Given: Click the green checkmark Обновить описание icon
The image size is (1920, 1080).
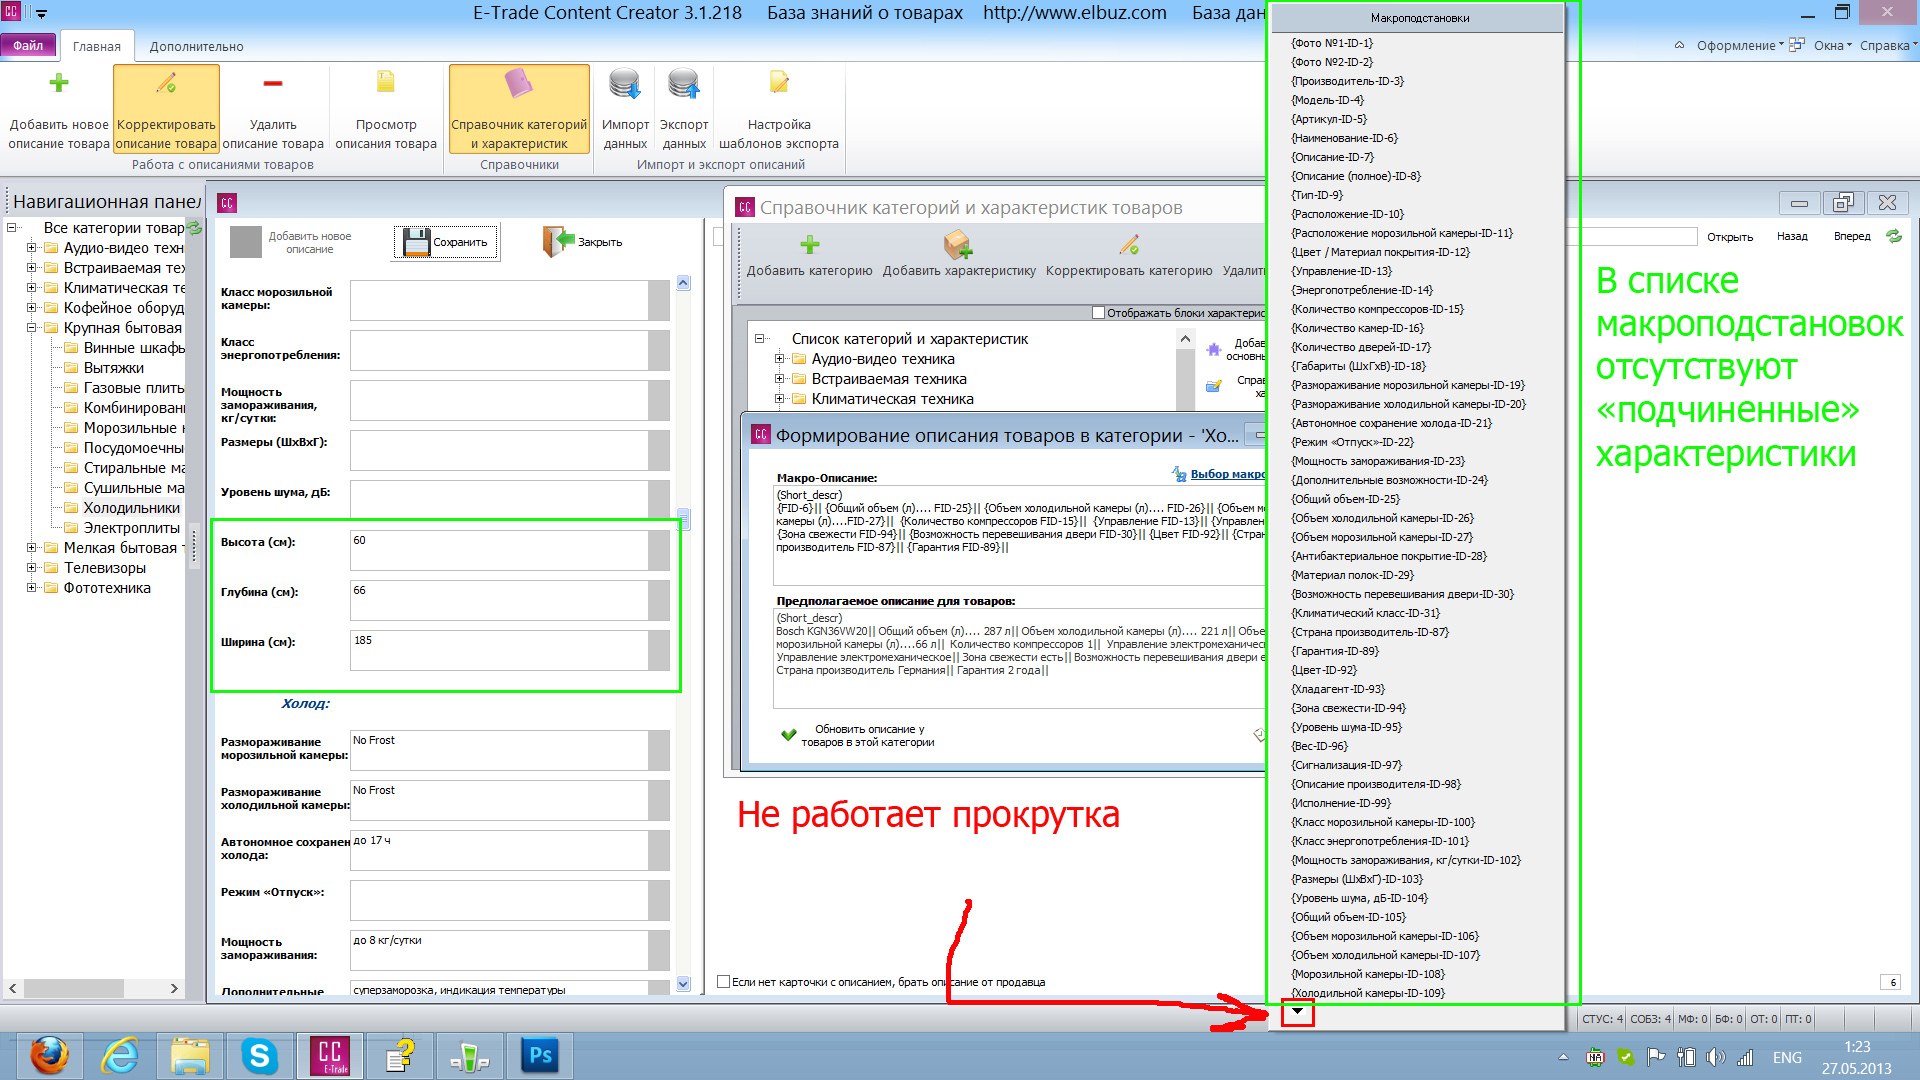Looking at the screenshot, I should click(789, 735).
